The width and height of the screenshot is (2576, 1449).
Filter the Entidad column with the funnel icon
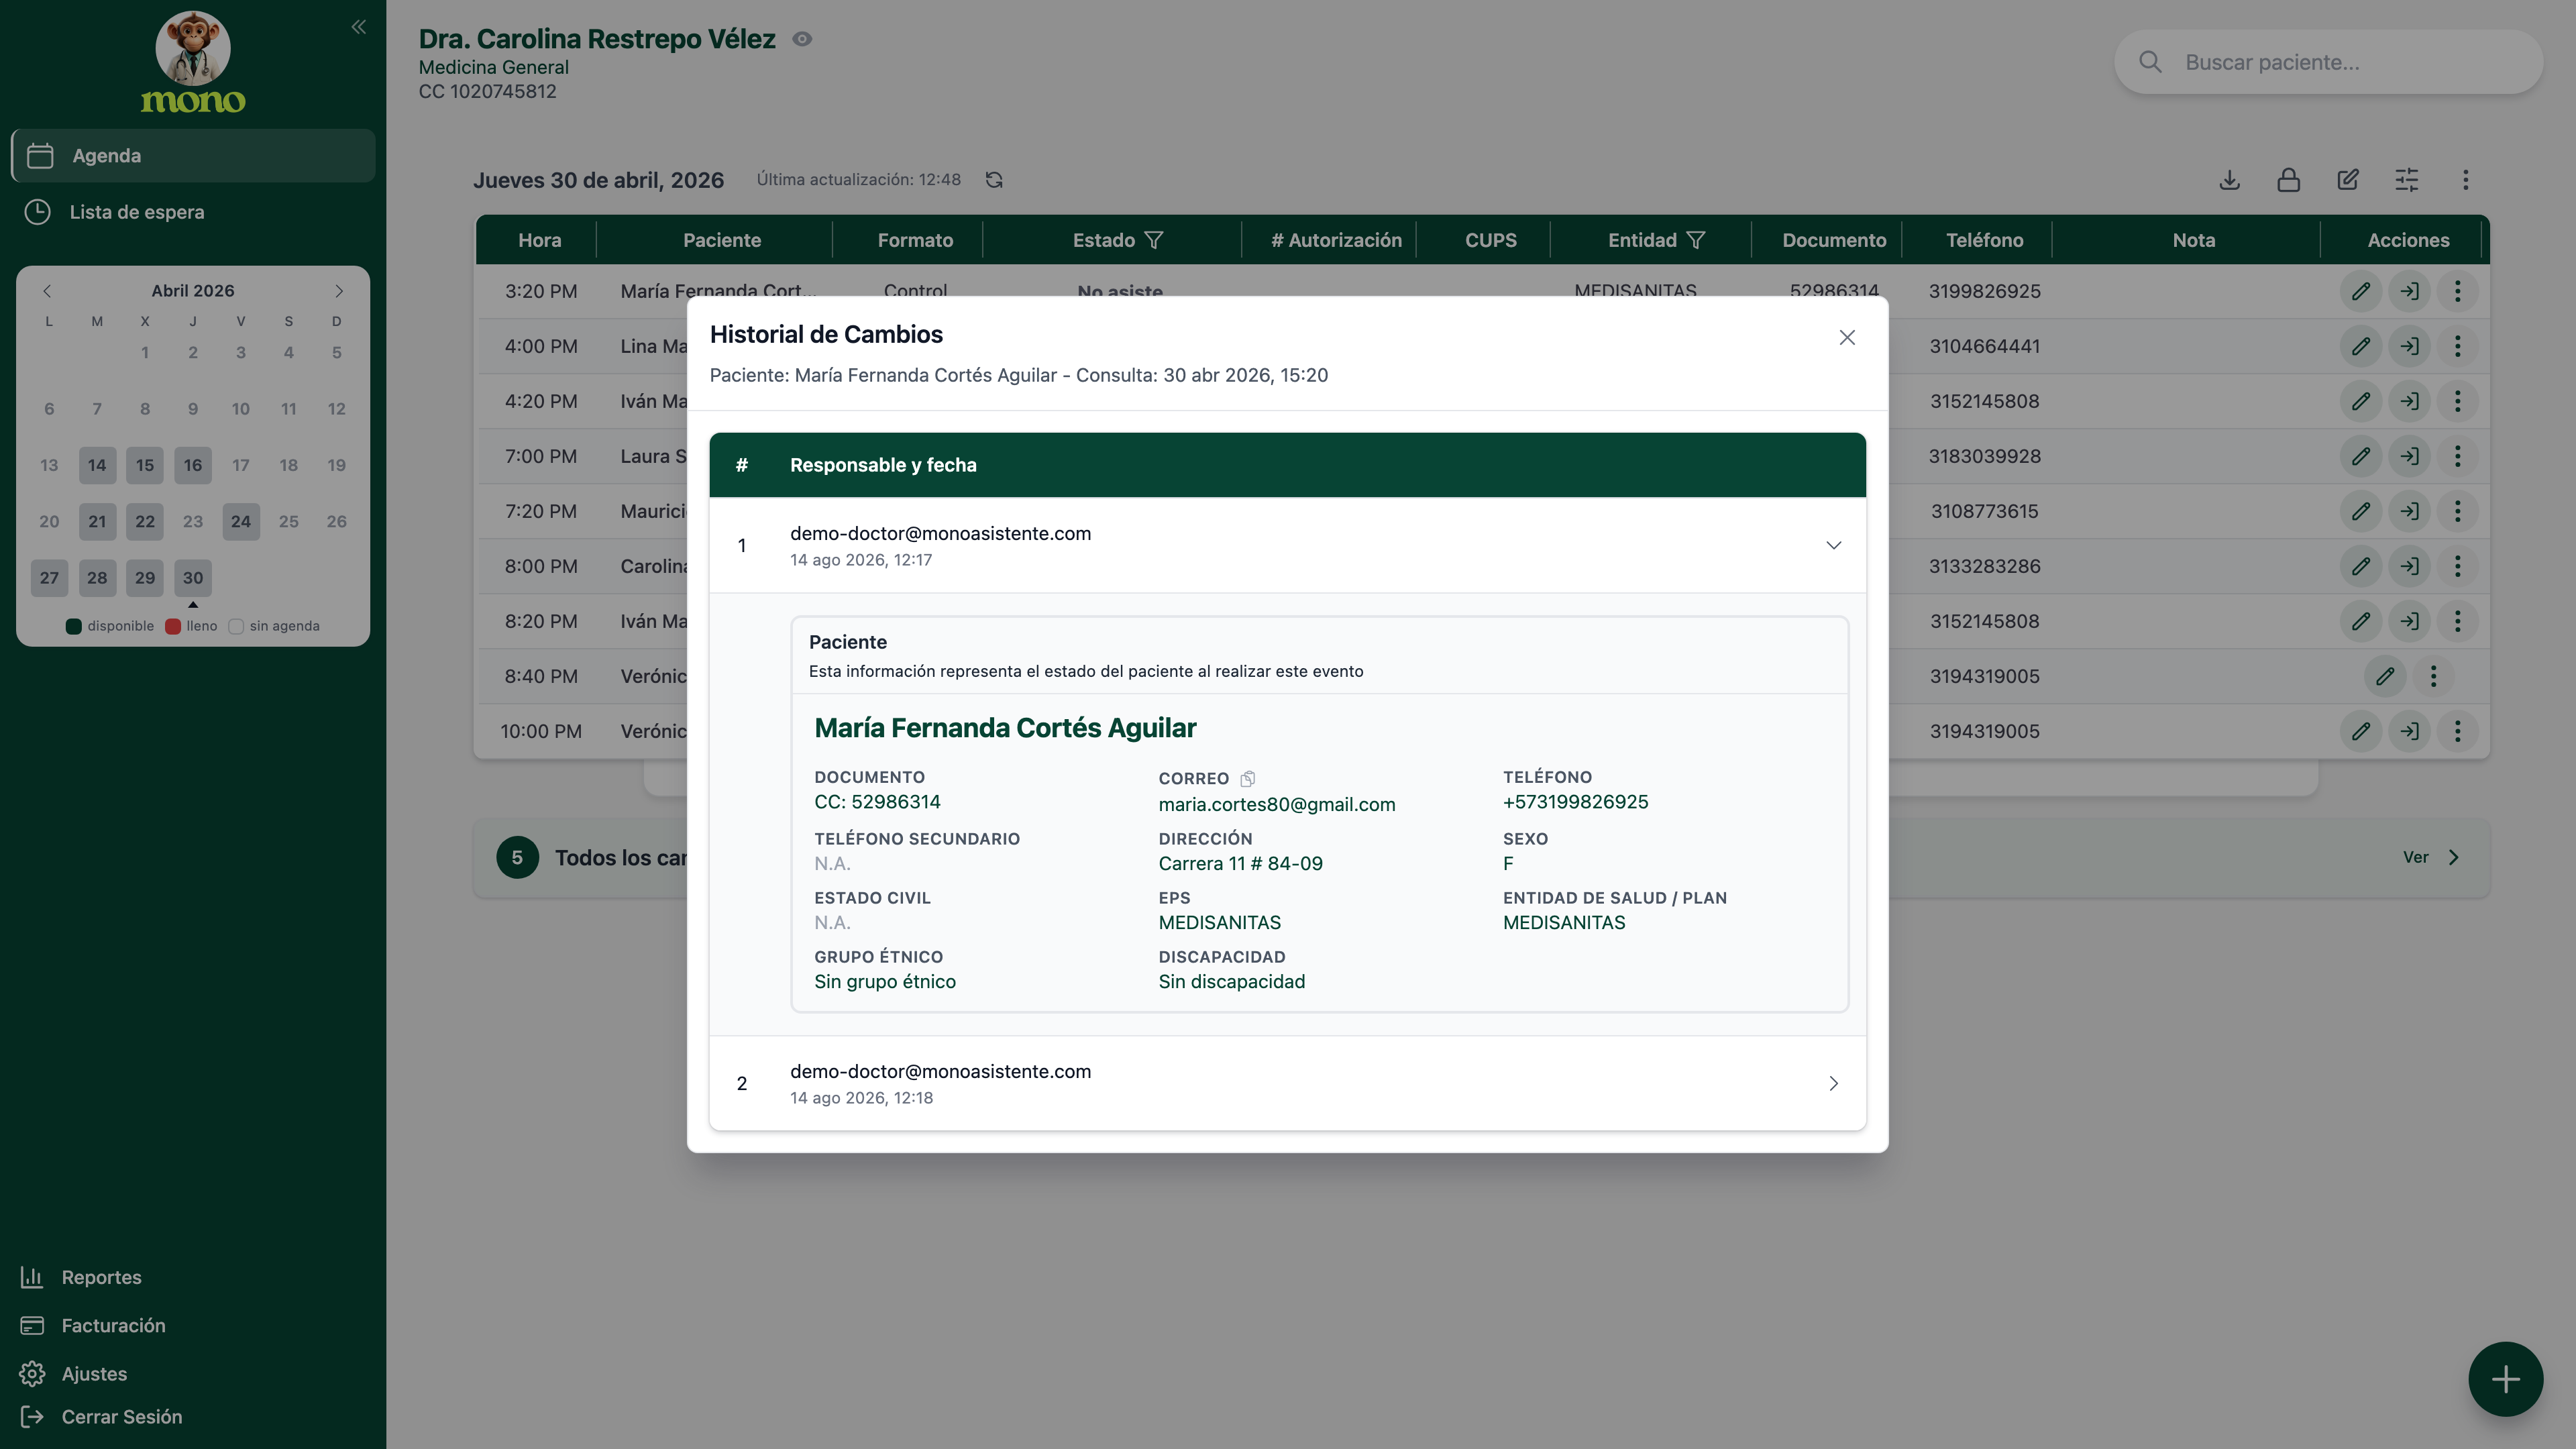[x=1695, y=240]
